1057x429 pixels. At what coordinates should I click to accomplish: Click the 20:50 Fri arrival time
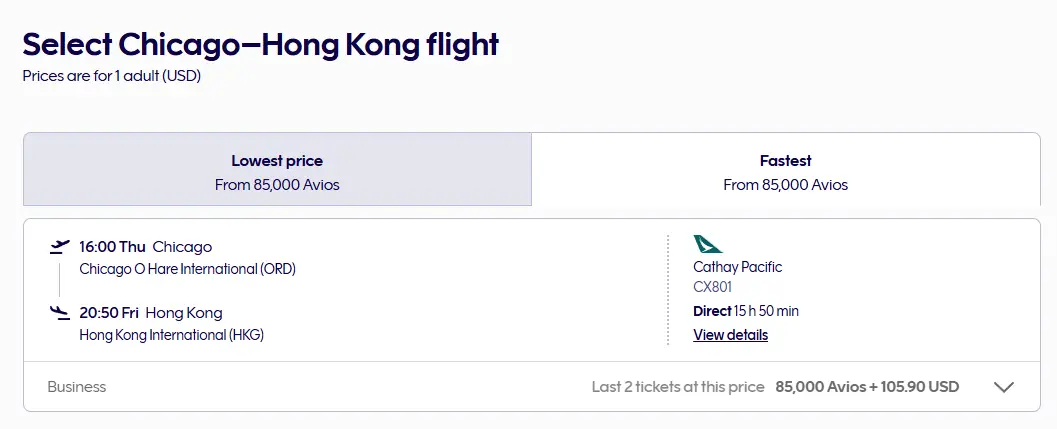tap(109, 313)
